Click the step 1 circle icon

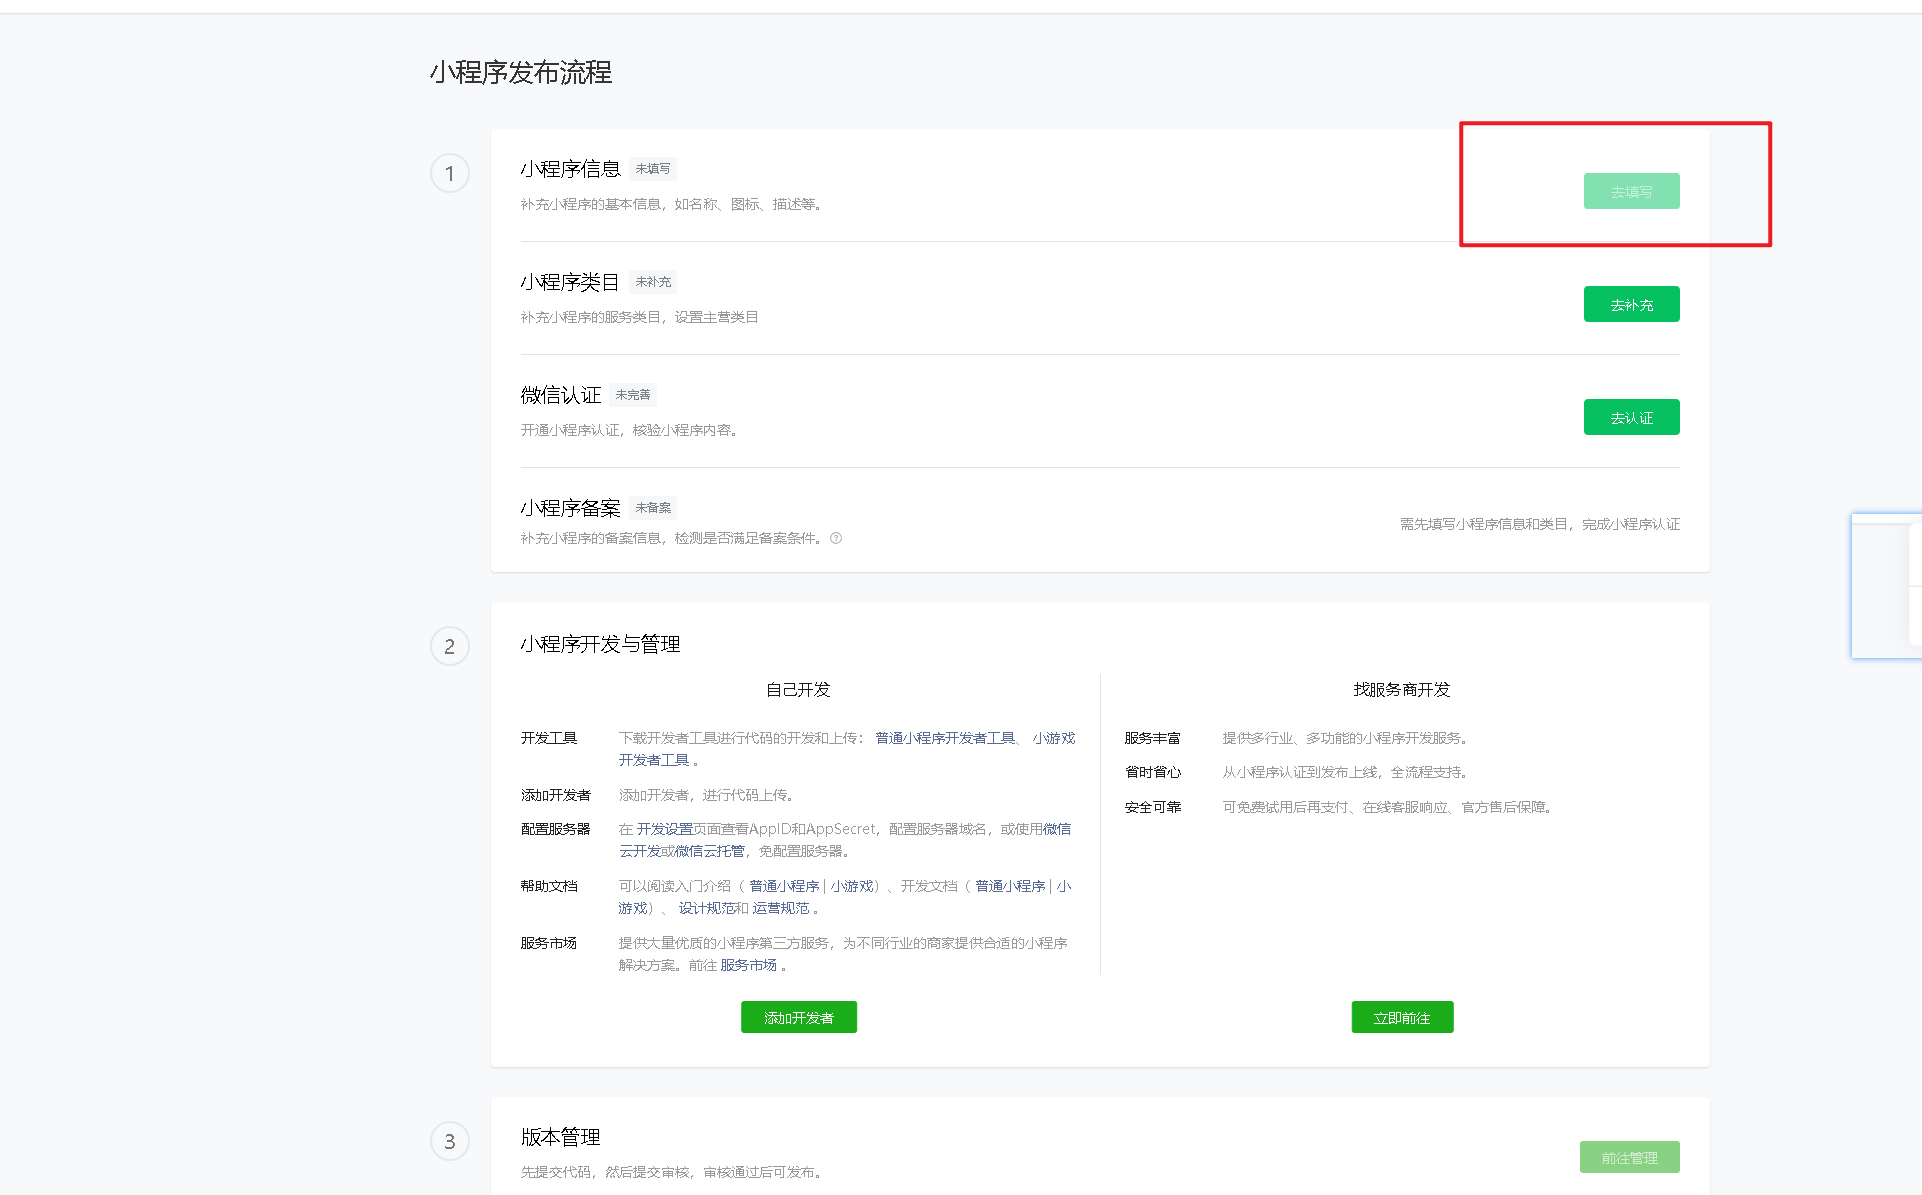(450, 174)
